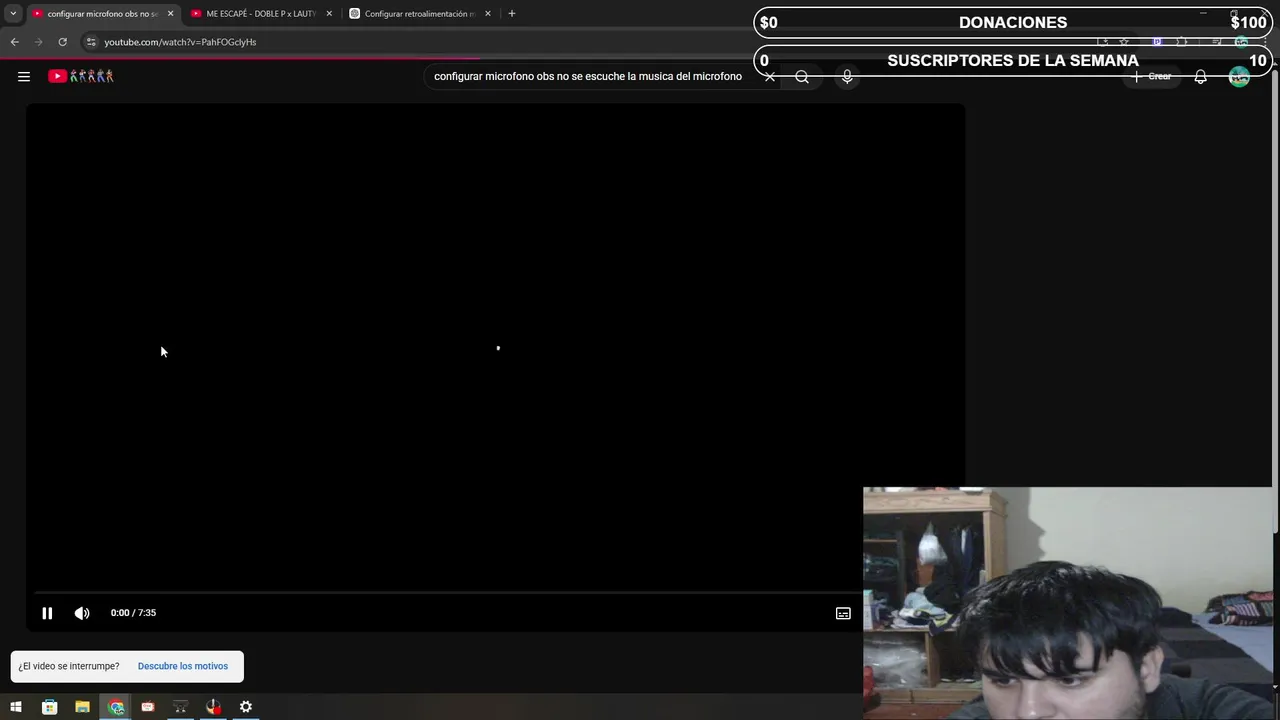
Task: Click the ¿El video se interrumpe? message
Action: (x=69, y=666)
